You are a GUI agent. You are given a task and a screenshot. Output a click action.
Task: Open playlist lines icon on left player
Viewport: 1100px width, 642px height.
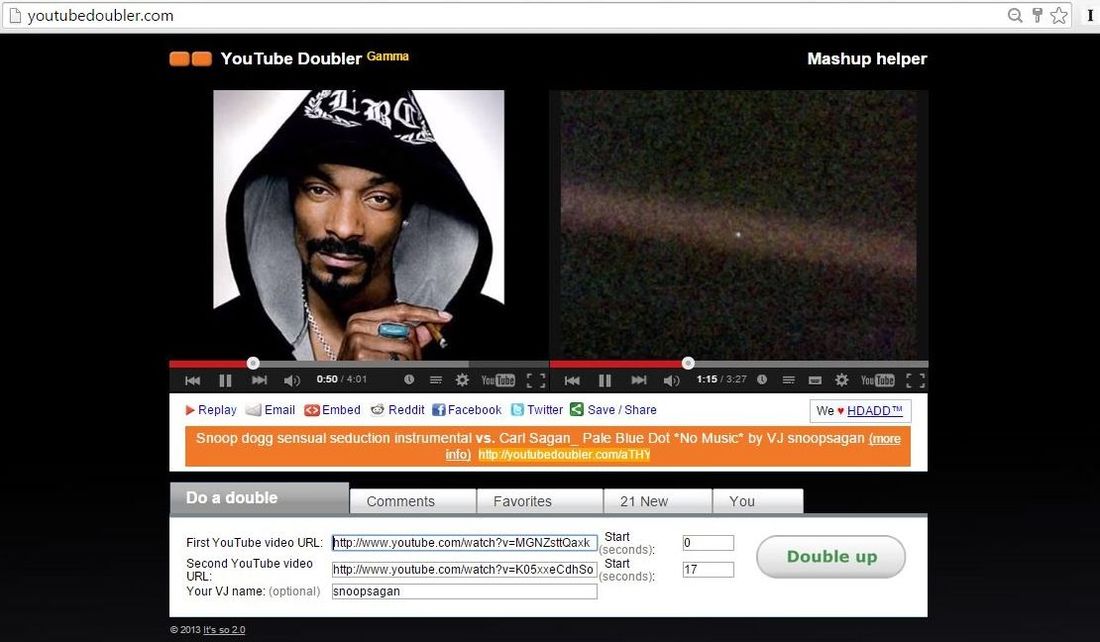pyautogui.click(x=436, y=380)
